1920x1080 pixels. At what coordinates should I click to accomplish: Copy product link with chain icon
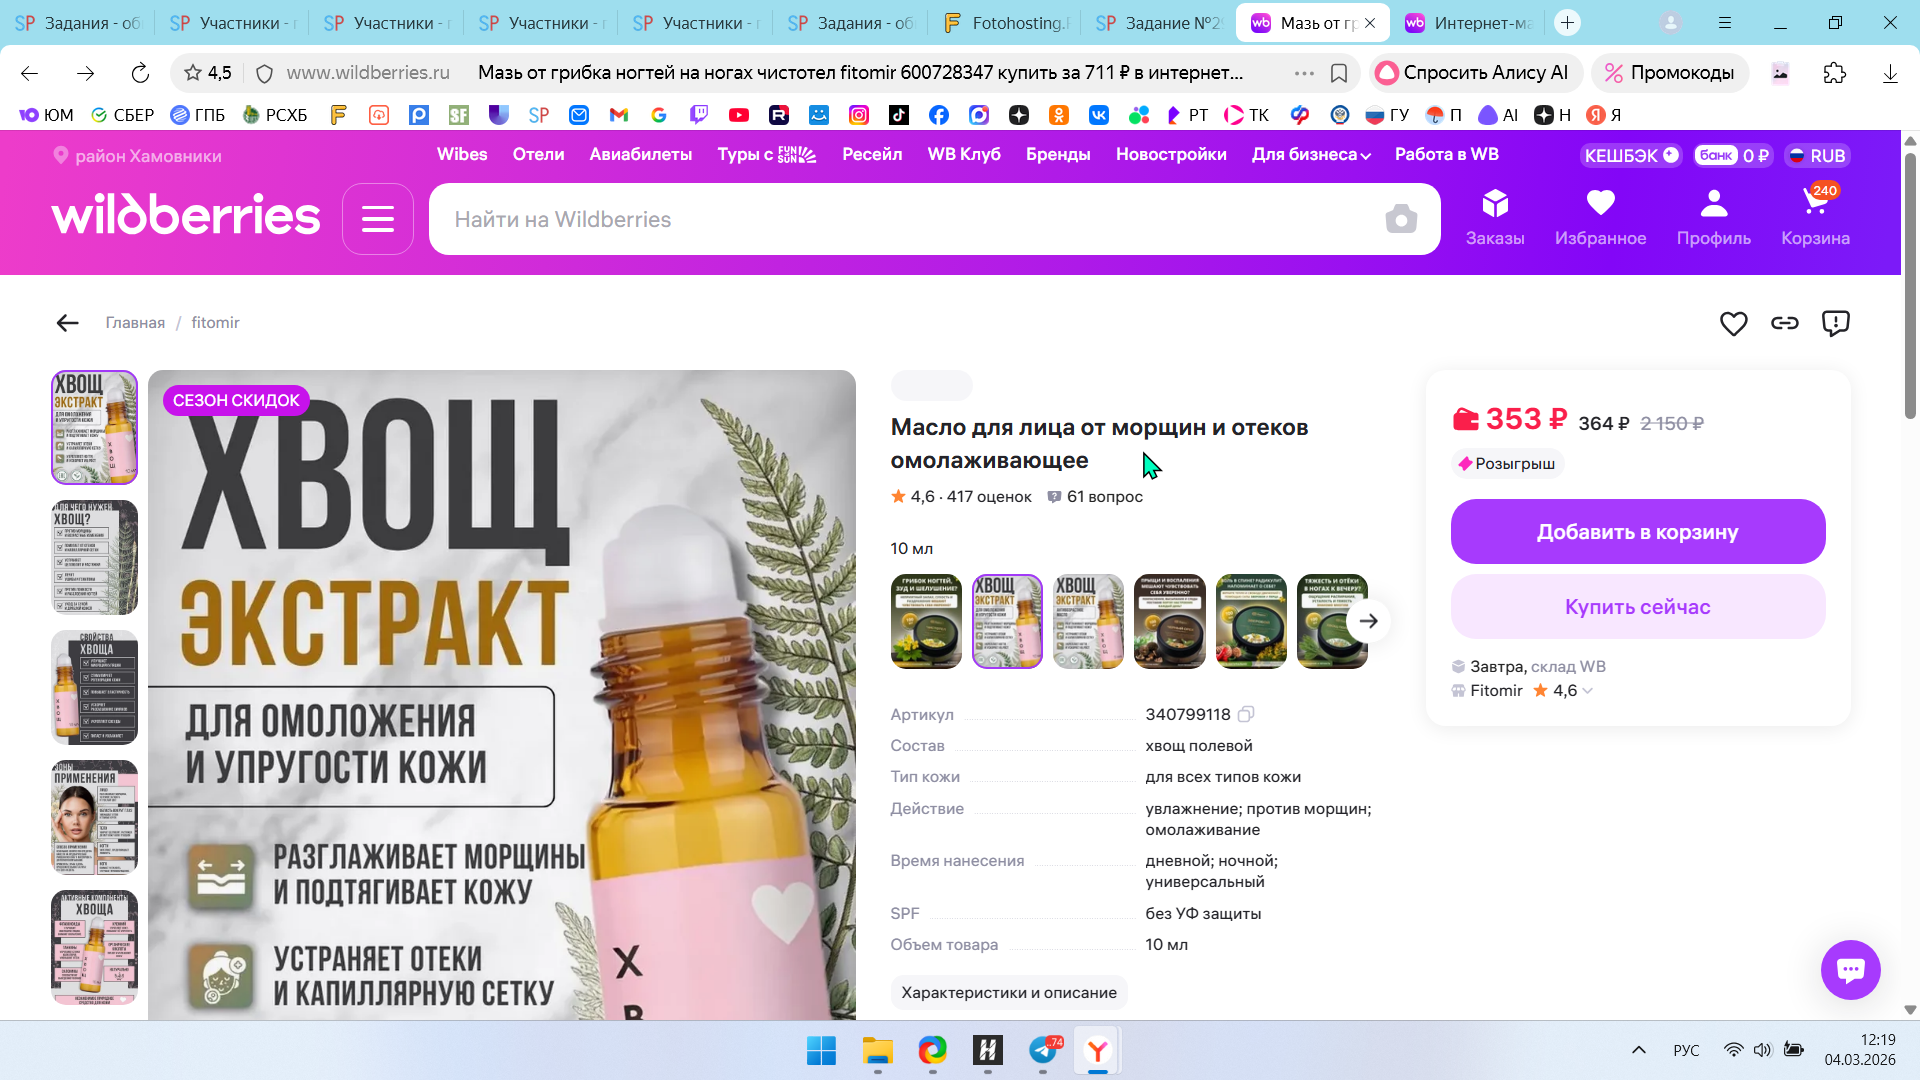pos(1784,323)
